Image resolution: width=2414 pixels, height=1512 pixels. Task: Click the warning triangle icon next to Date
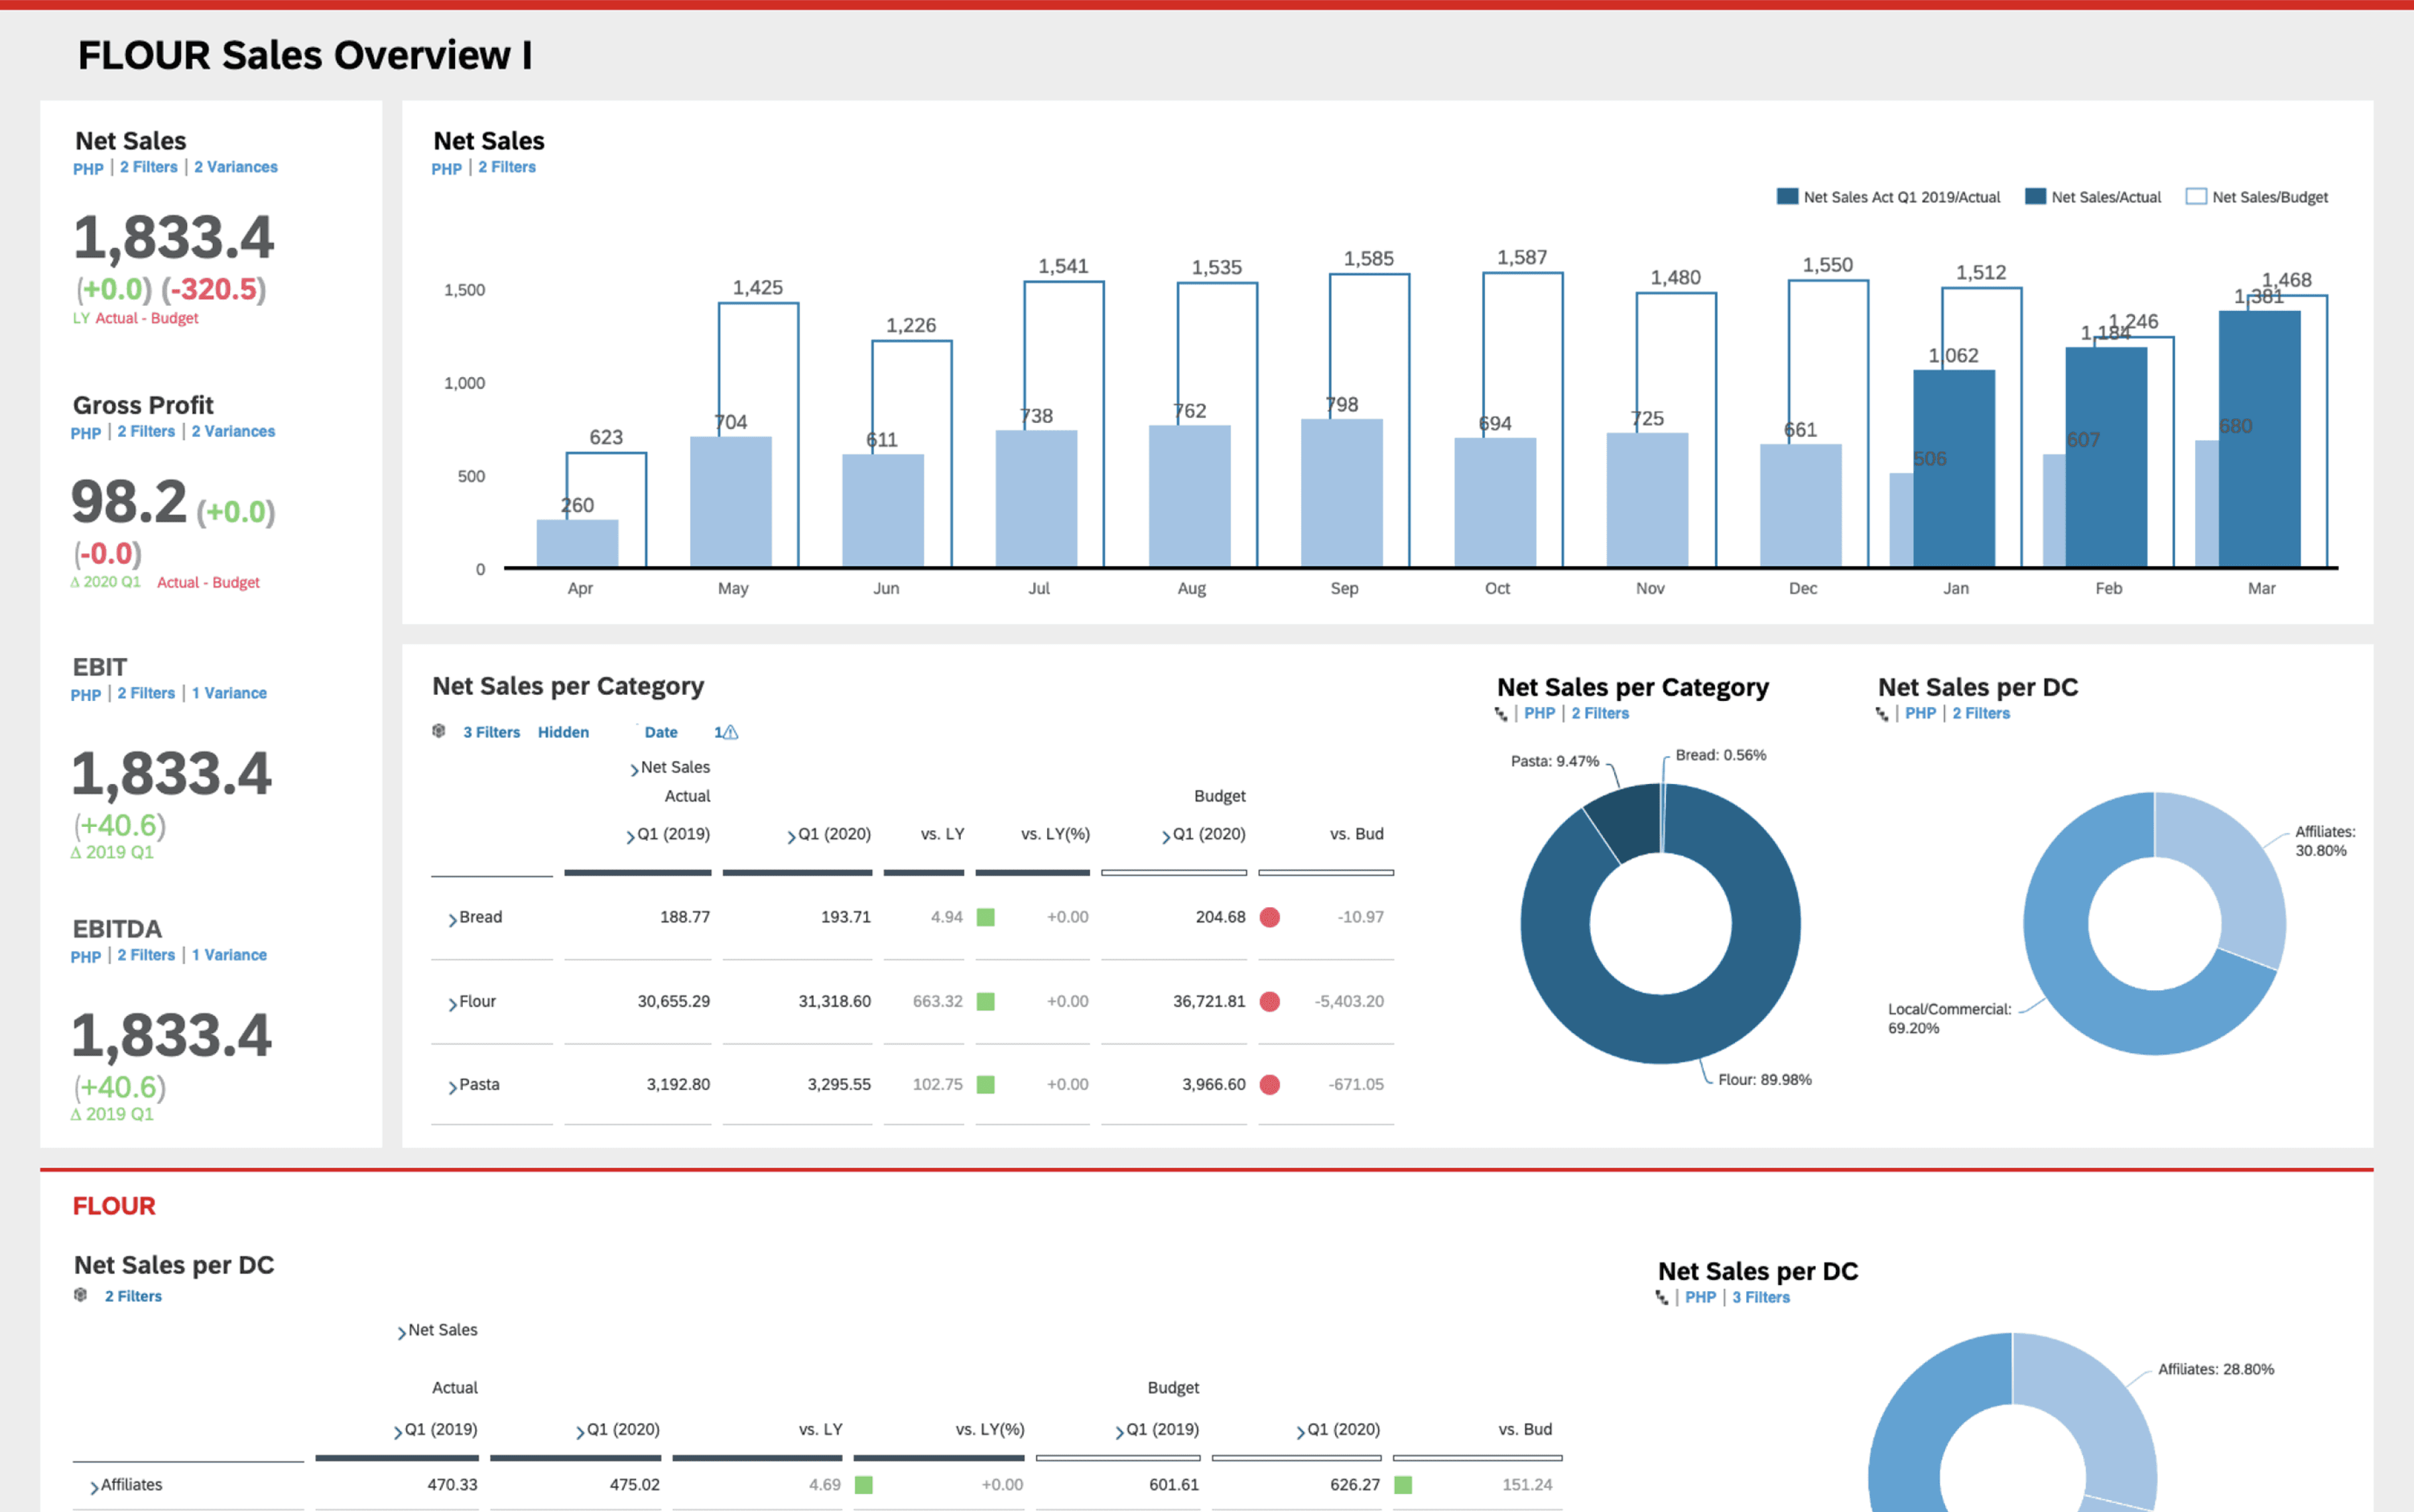coord(731,732)
